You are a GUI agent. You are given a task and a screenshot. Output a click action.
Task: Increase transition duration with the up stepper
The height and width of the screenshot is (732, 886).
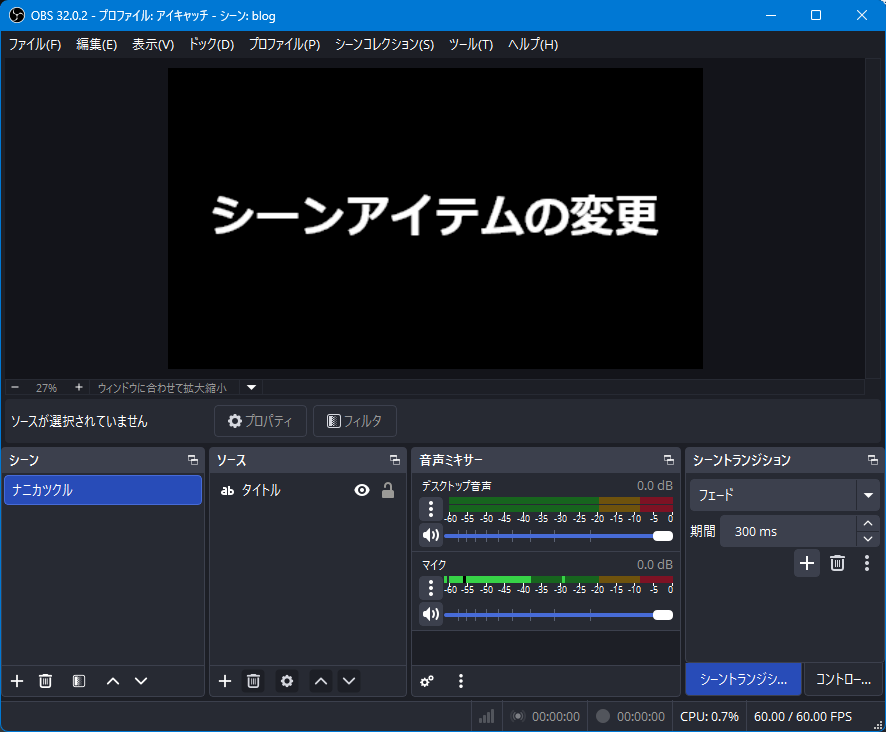click(868, 524)
